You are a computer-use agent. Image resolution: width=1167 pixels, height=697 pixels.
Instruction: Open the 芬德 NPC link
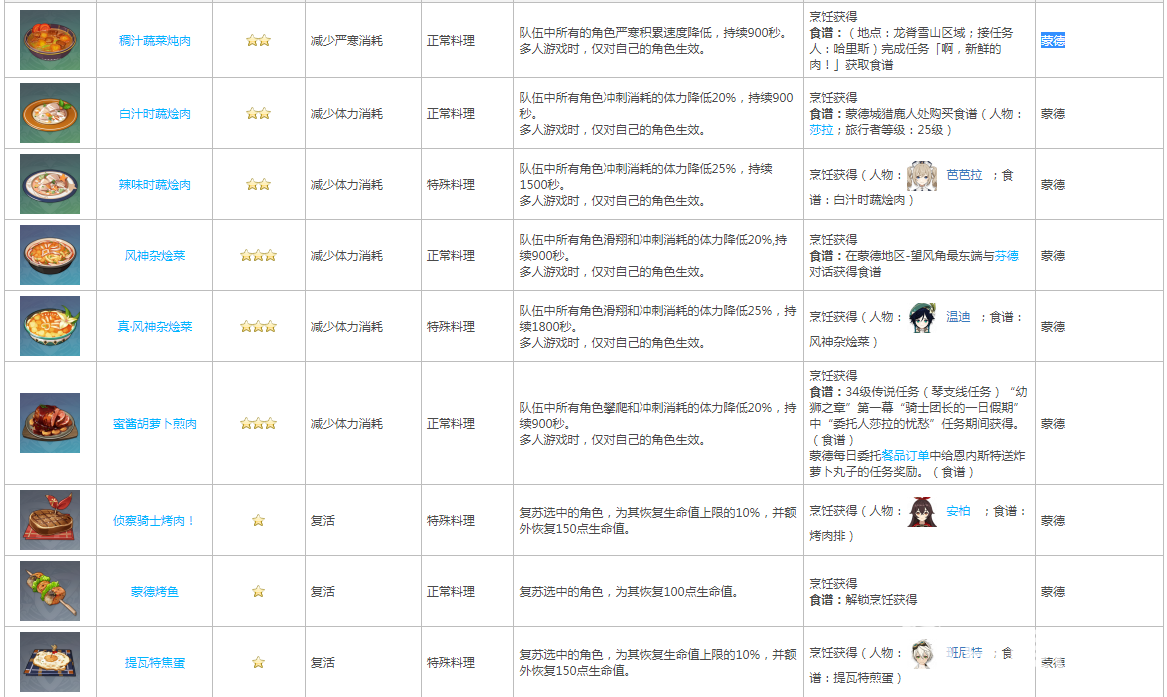click(1006, 256)
